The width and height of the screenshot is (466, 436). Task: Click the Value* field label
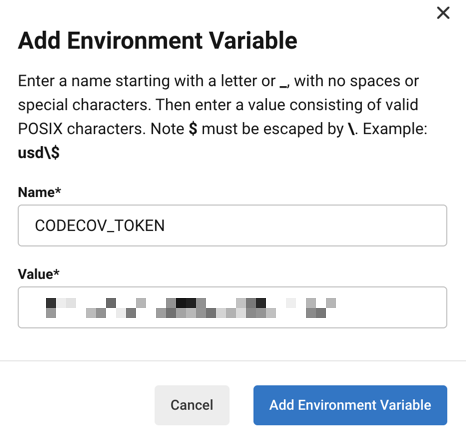pos(39,274)
